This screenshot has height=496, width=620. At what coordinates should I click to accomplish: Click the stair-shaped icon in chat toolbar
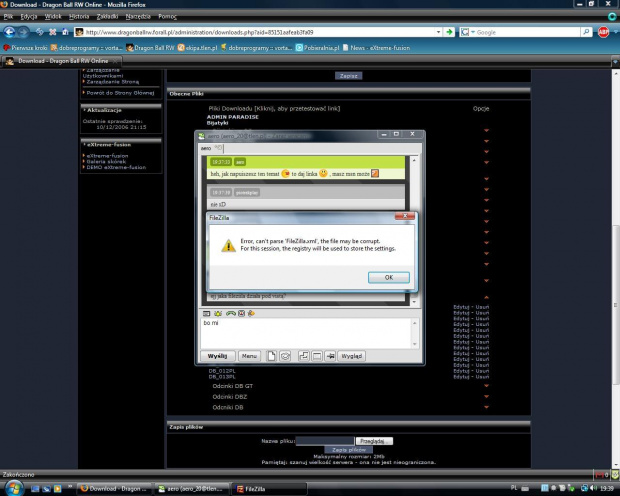[x=303, y=356]
